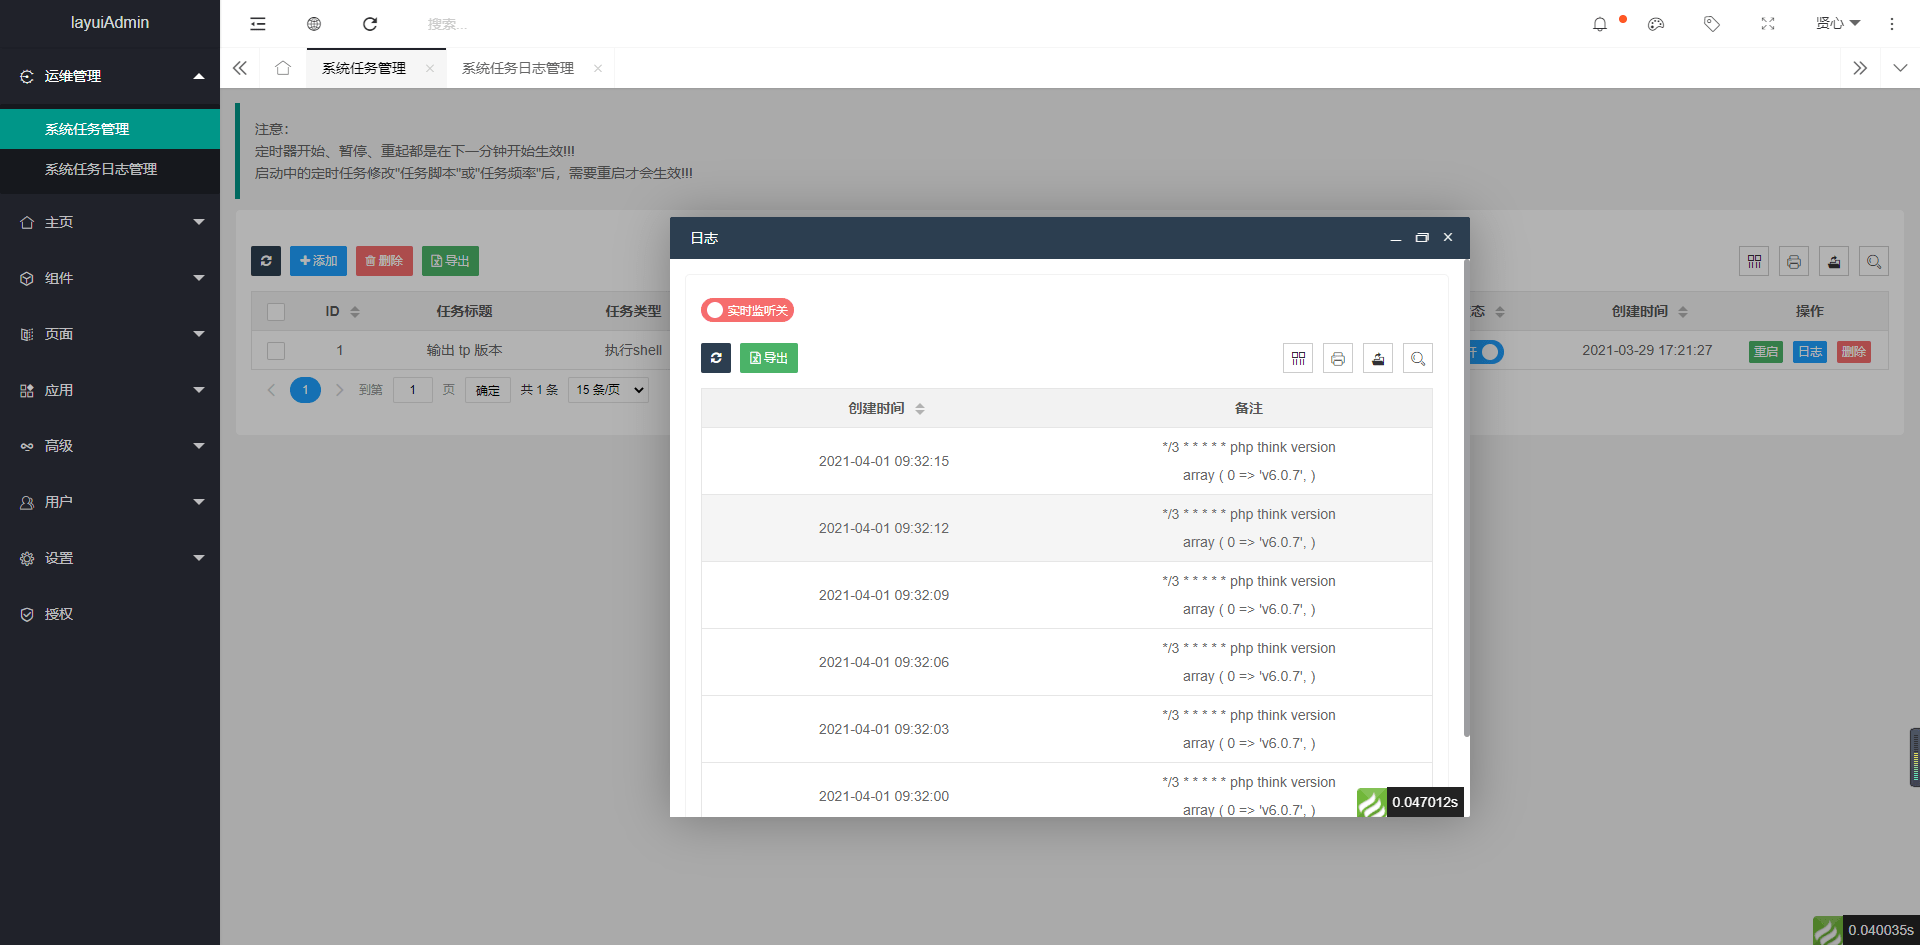
Task: Expand the 主页 sidebar menu
Action: click(x=110, y=222)
